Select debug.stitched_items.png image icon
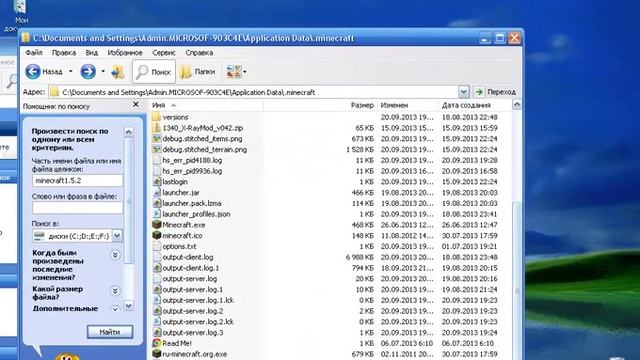Viewport: 640px width, 360px height. point(156,138)
